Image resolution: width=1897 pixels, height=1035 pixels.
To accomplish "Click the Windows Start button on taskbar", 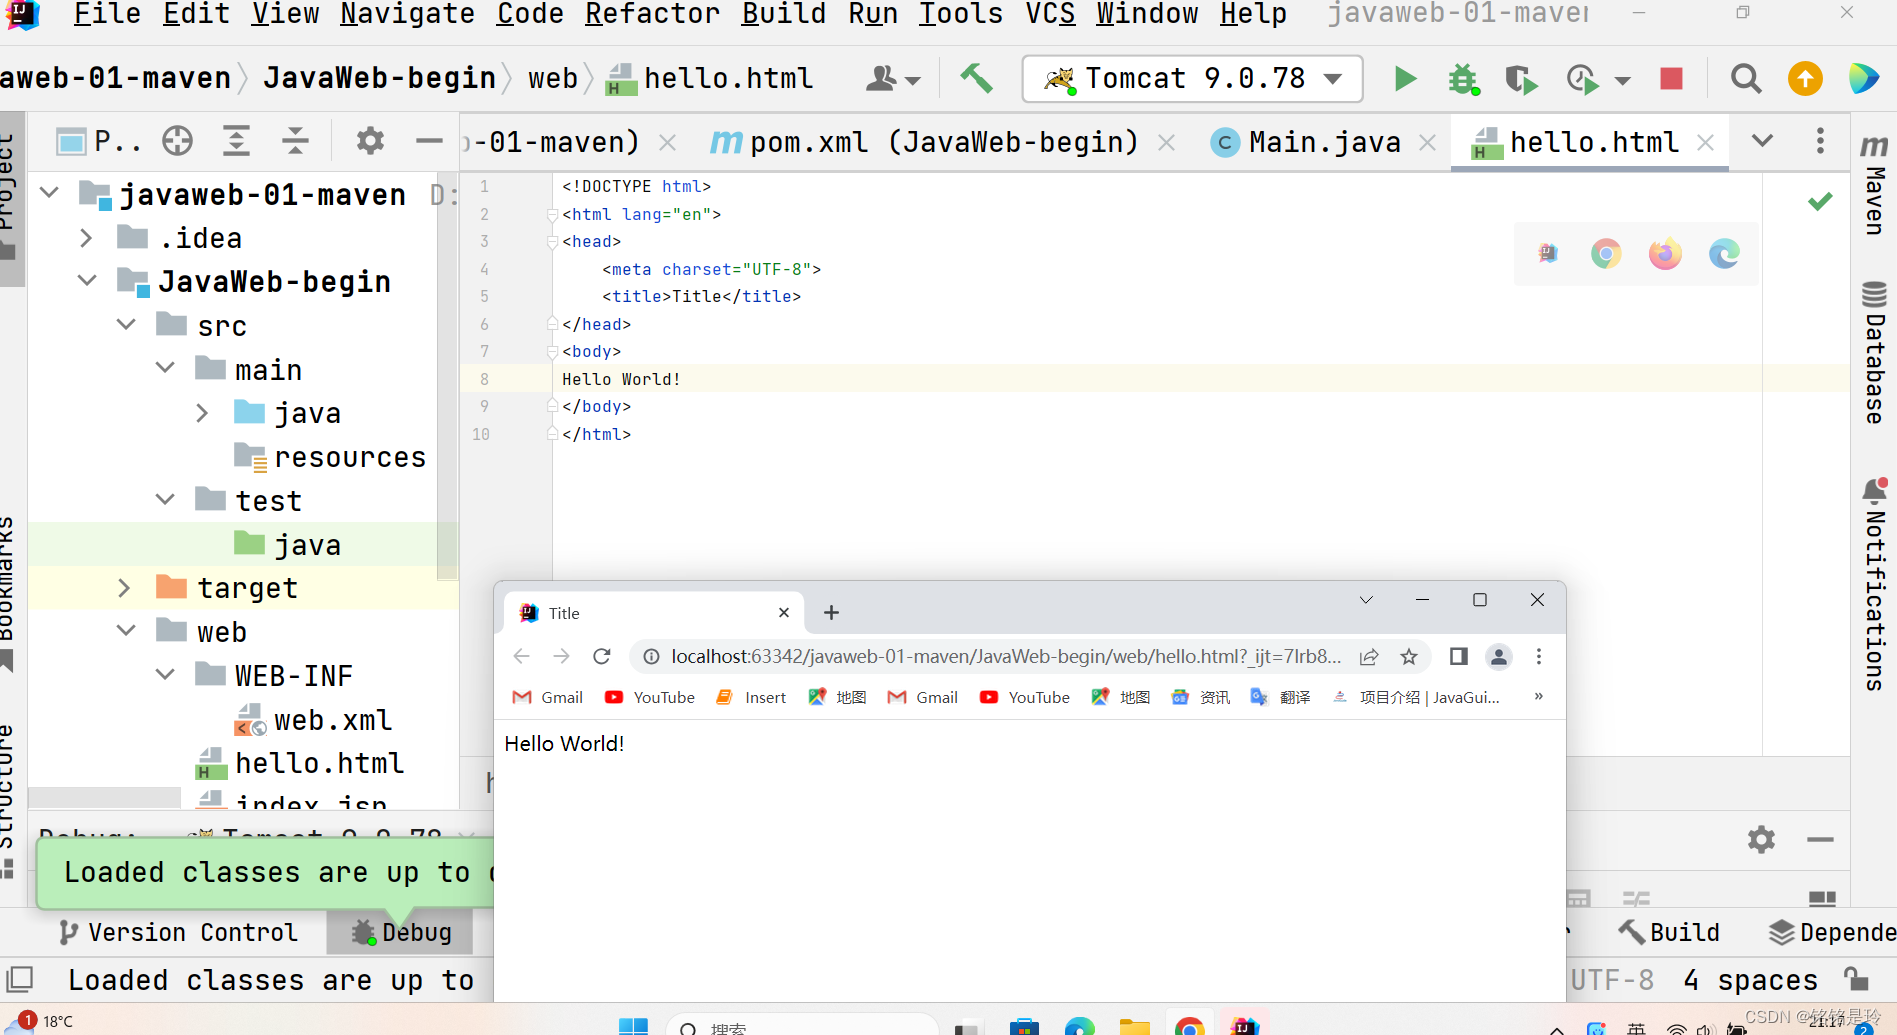I will tap(633, 1024).
